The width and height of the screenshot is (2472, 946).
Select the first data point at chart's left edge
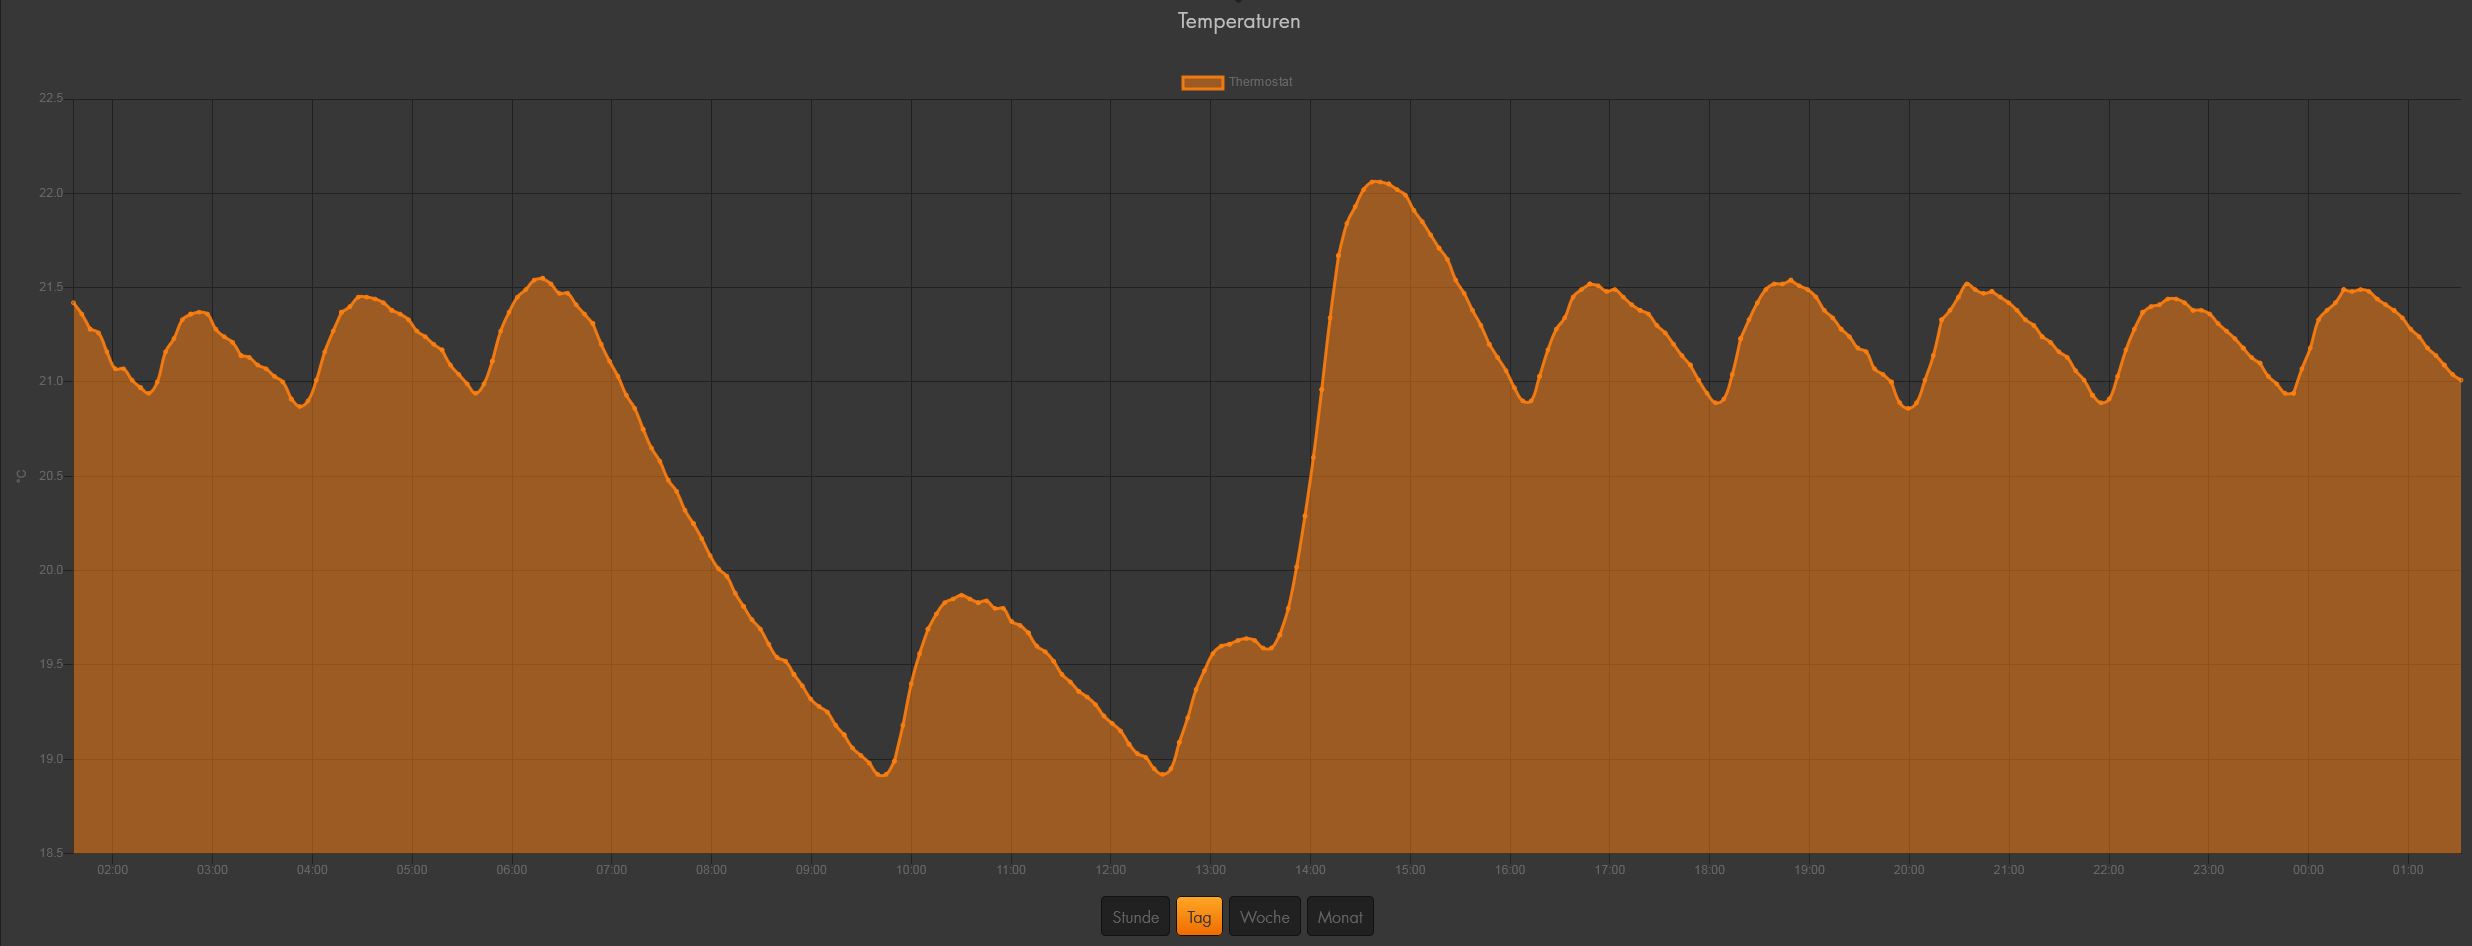coord(74,302)
